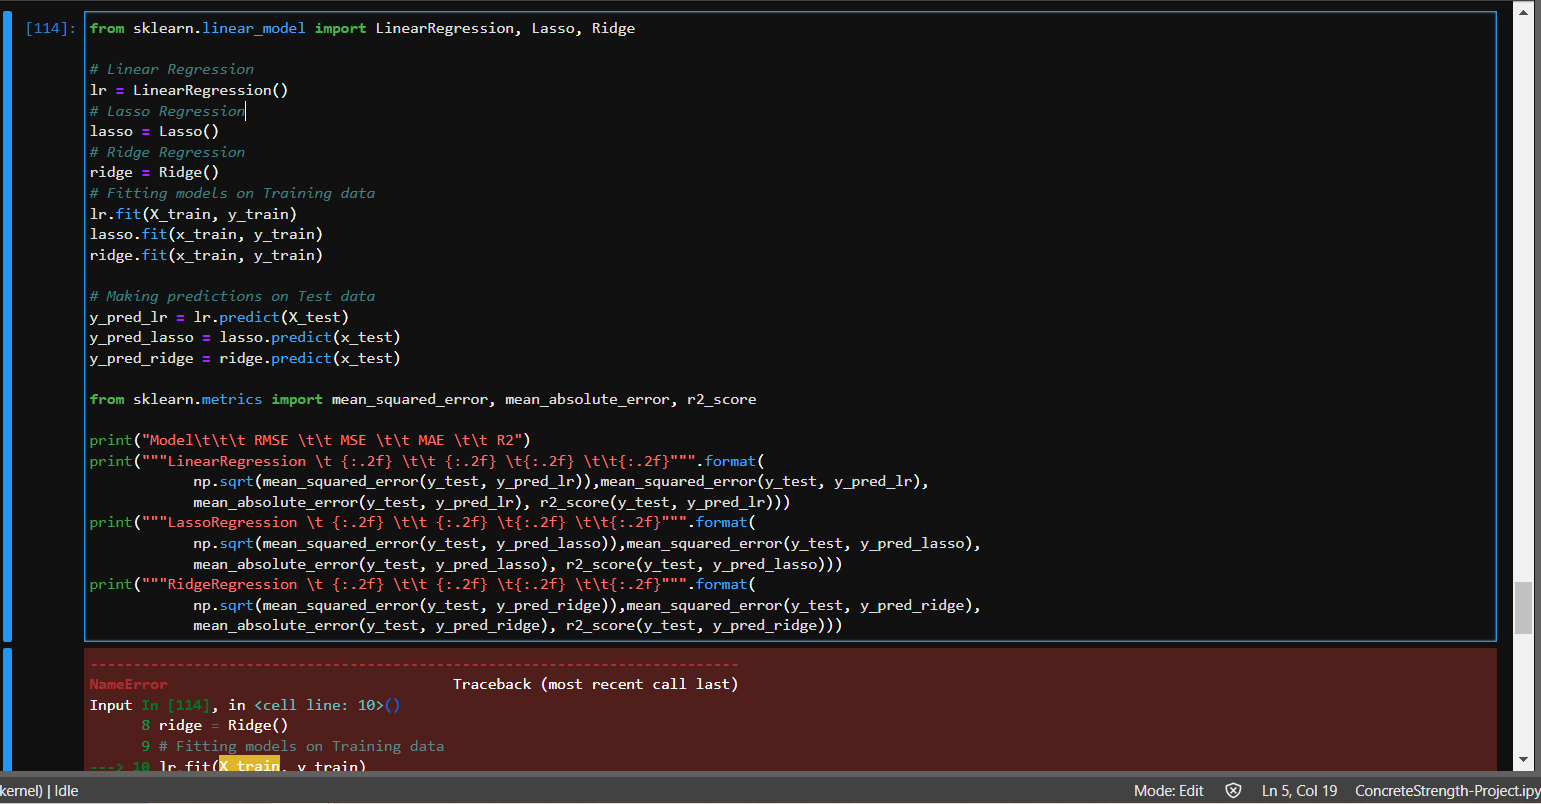Viewport: 1541px width, 804px height.
Task: Click the LinearRegression print format line
Action: point(427,461)
